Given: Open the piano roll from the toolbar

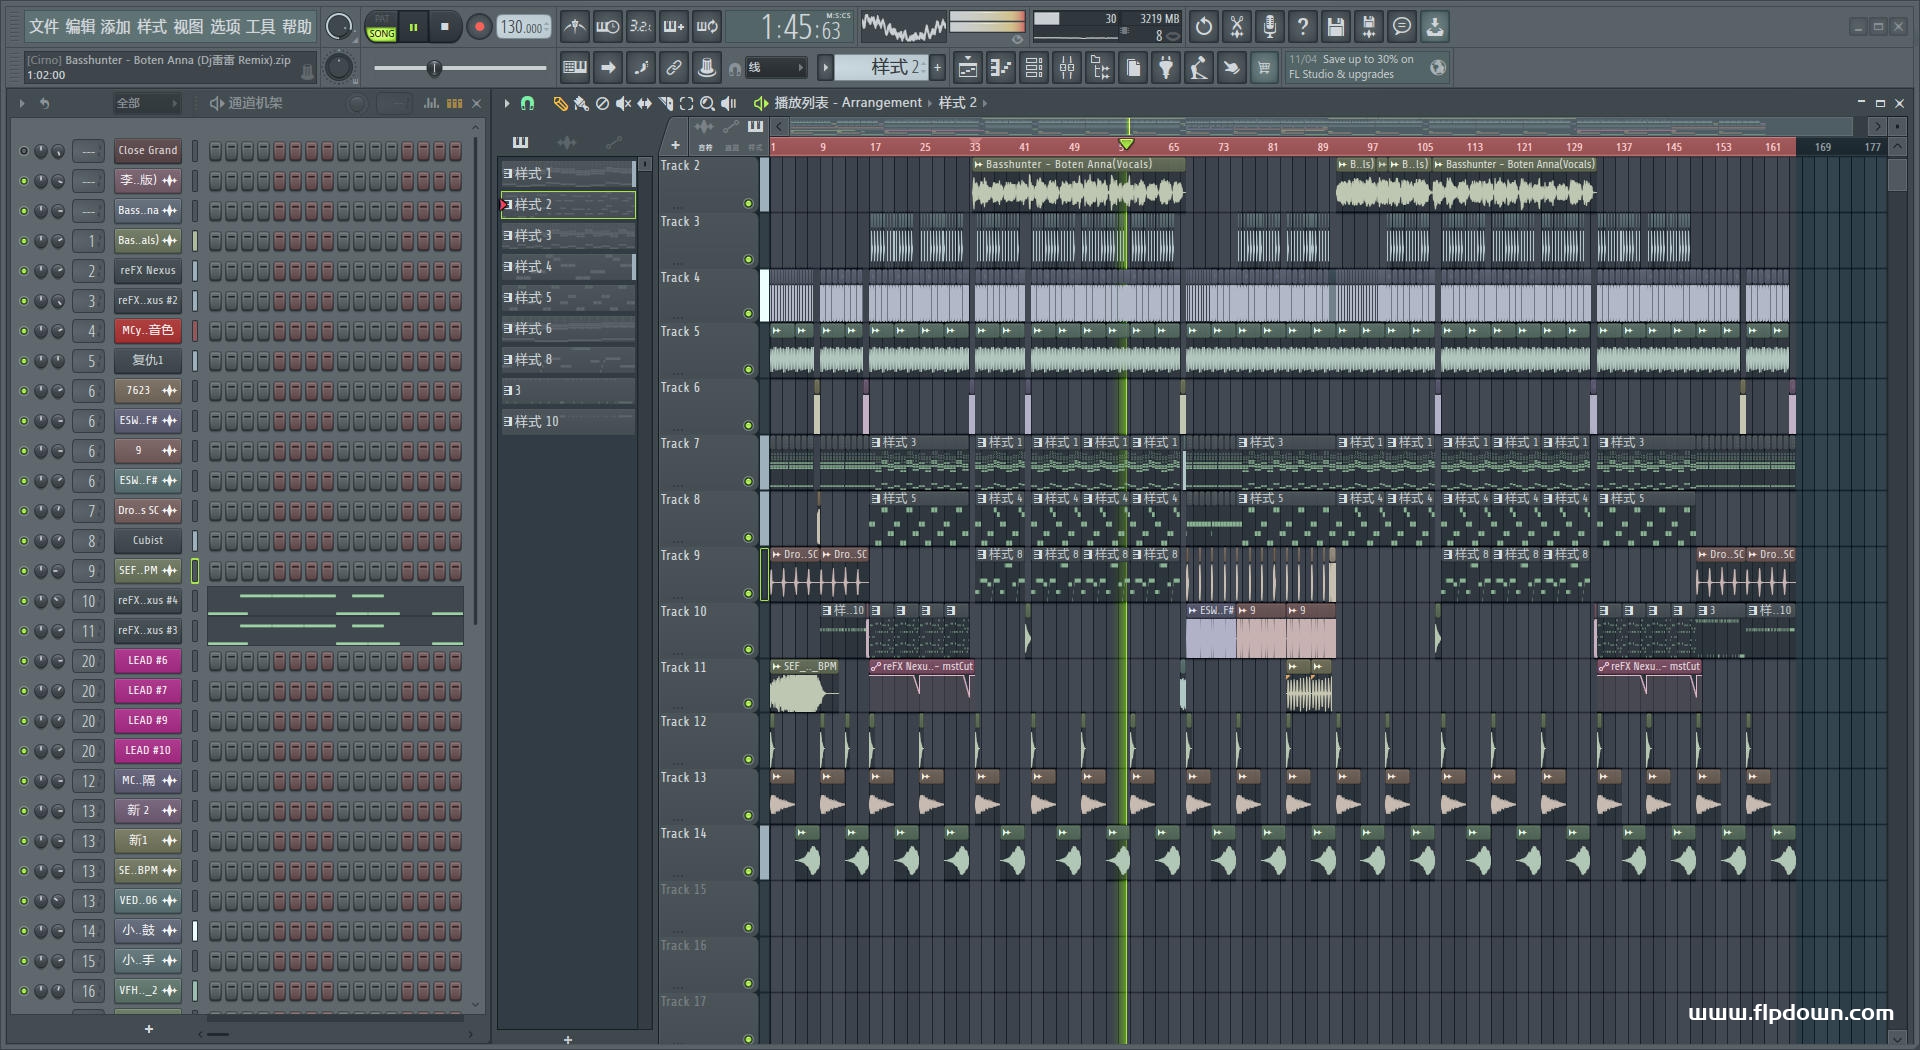Looking at the screenshot, I should coord(1001,68).
